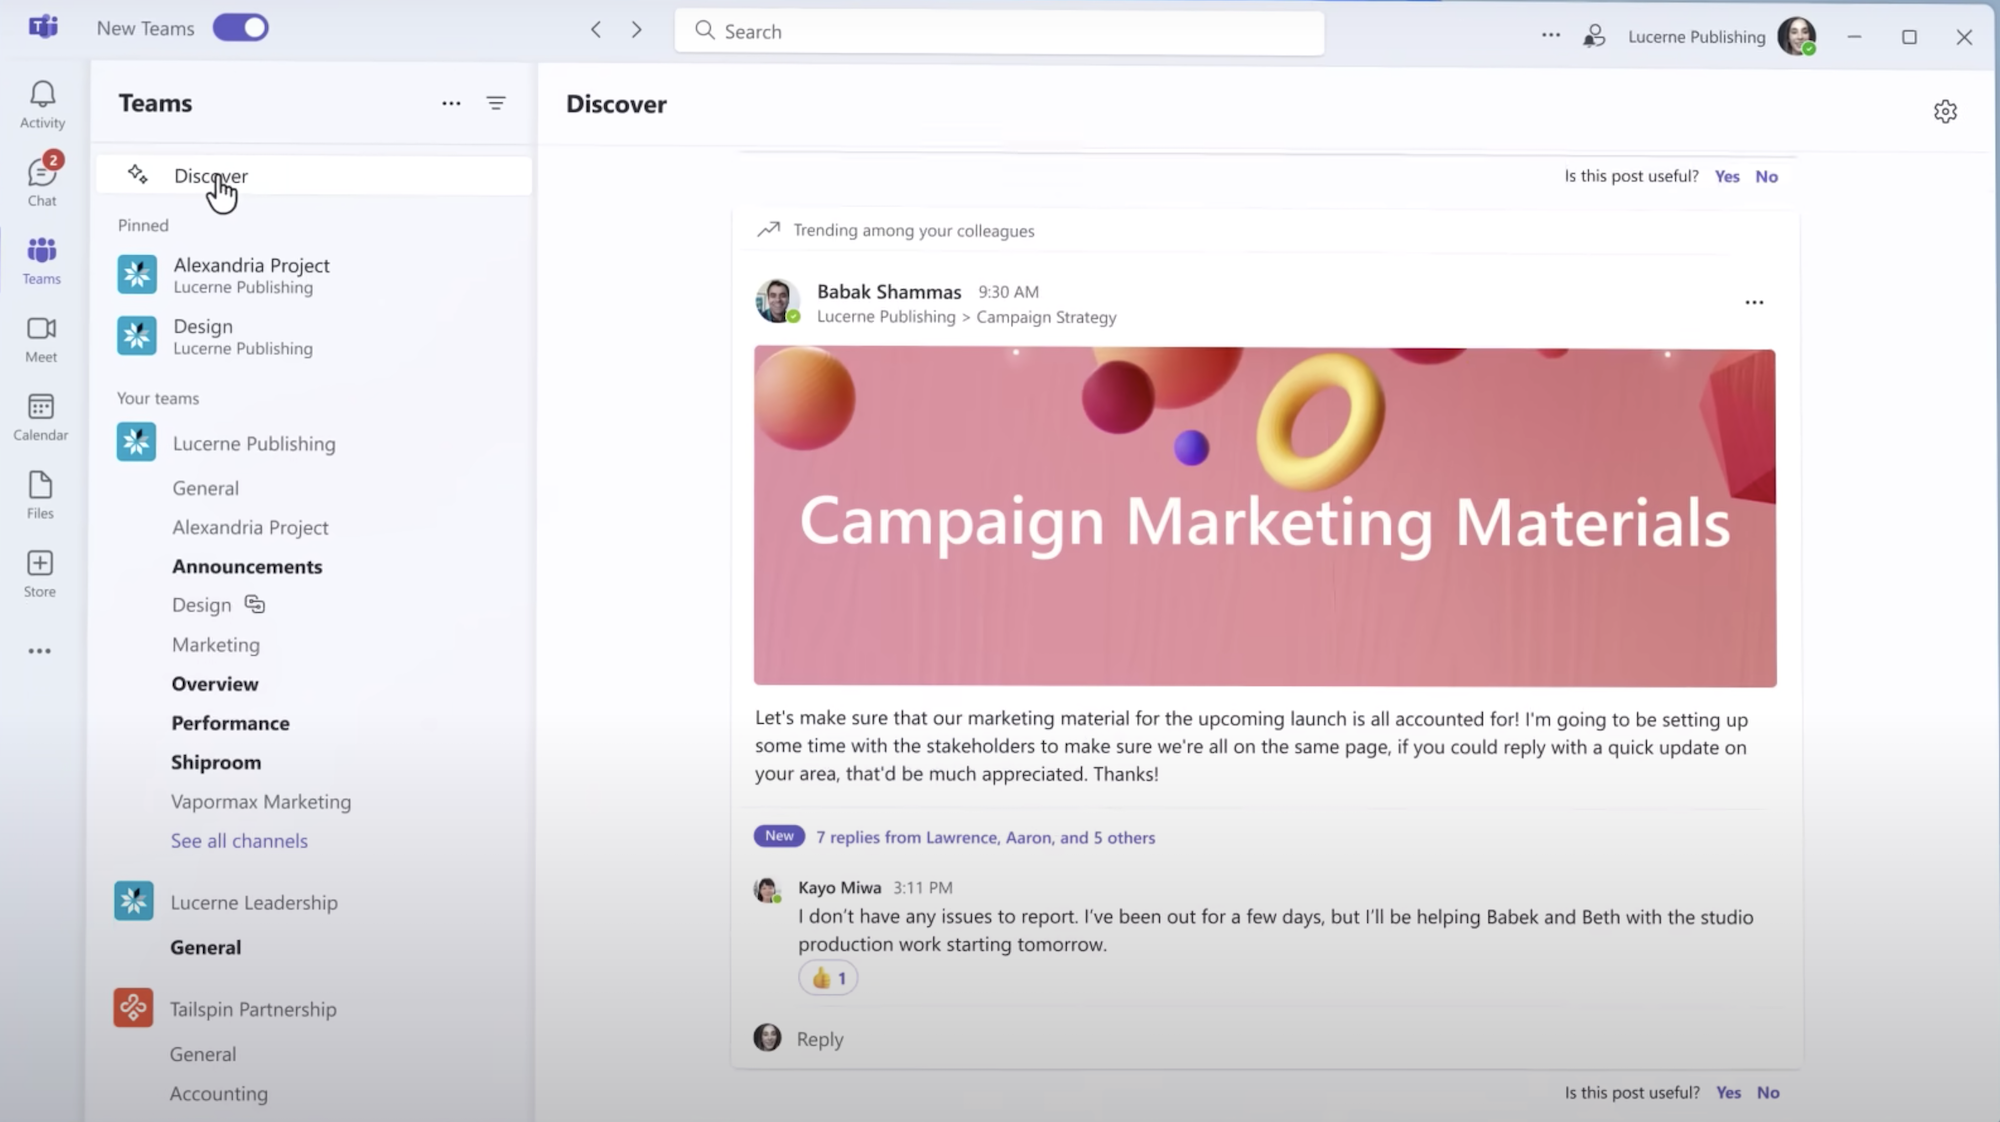
Task: Open Discover feed settings gear
Action: click(1945, 111)
